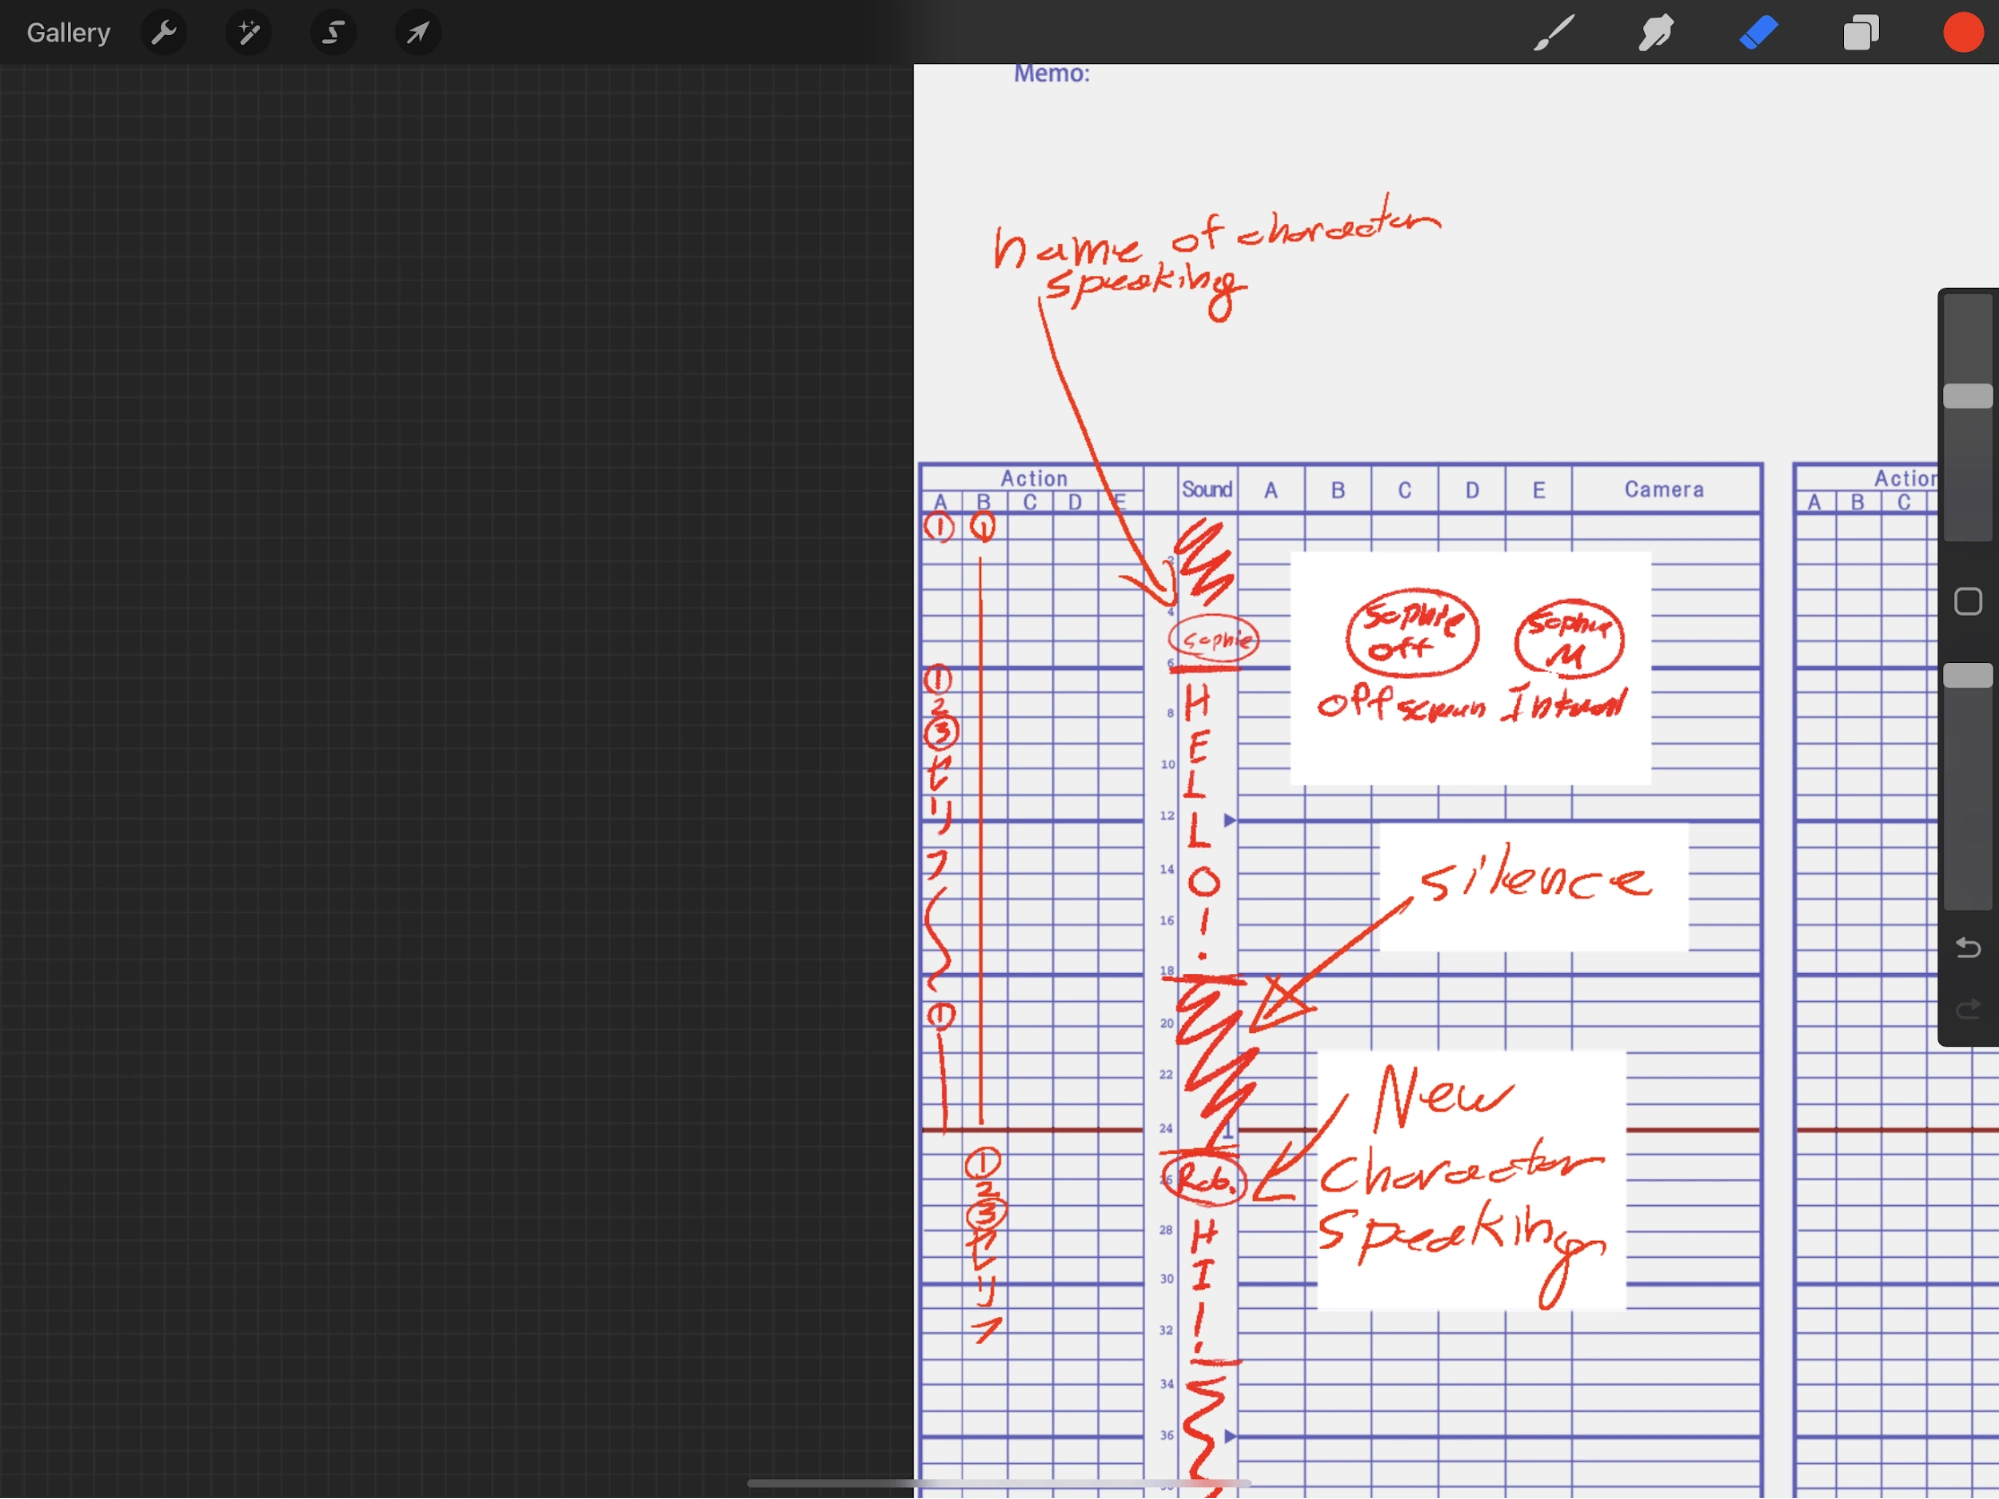Image resolution: width=1999 pixels, height=1499 pixels.
Task: Tap the square modify button on sidebar
Action: pyautogui.click(x=1967, y=601)
